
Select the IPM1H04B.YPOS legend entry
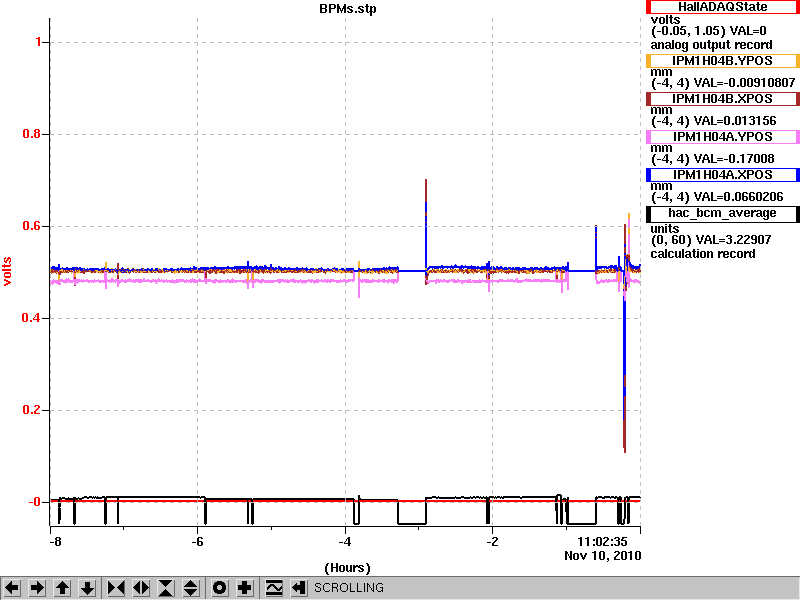(x=722, y=61)
